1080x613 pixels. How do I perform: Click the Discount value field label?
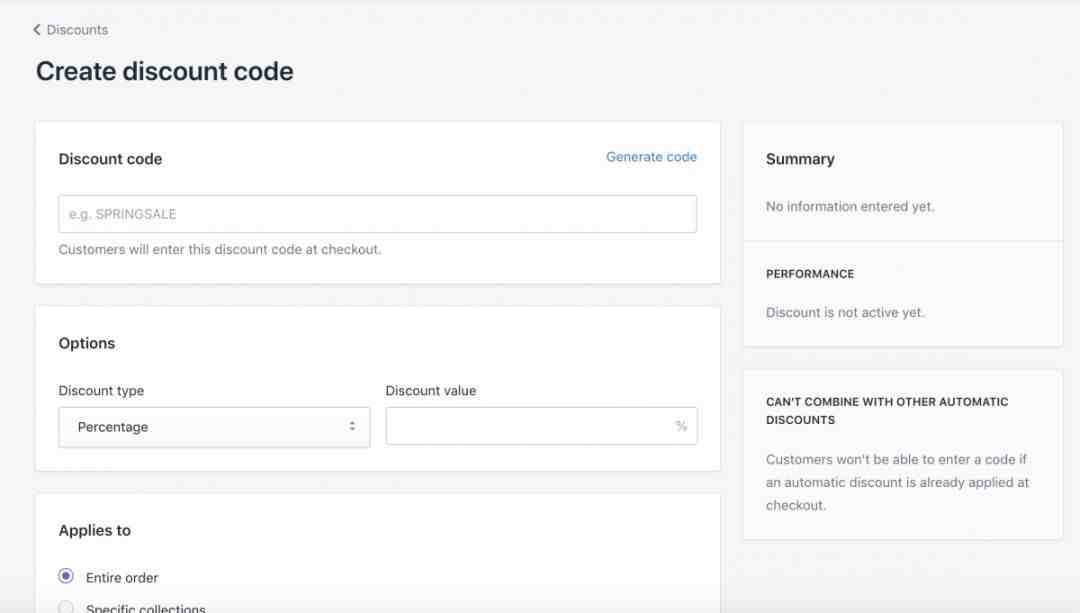point(431,391)
